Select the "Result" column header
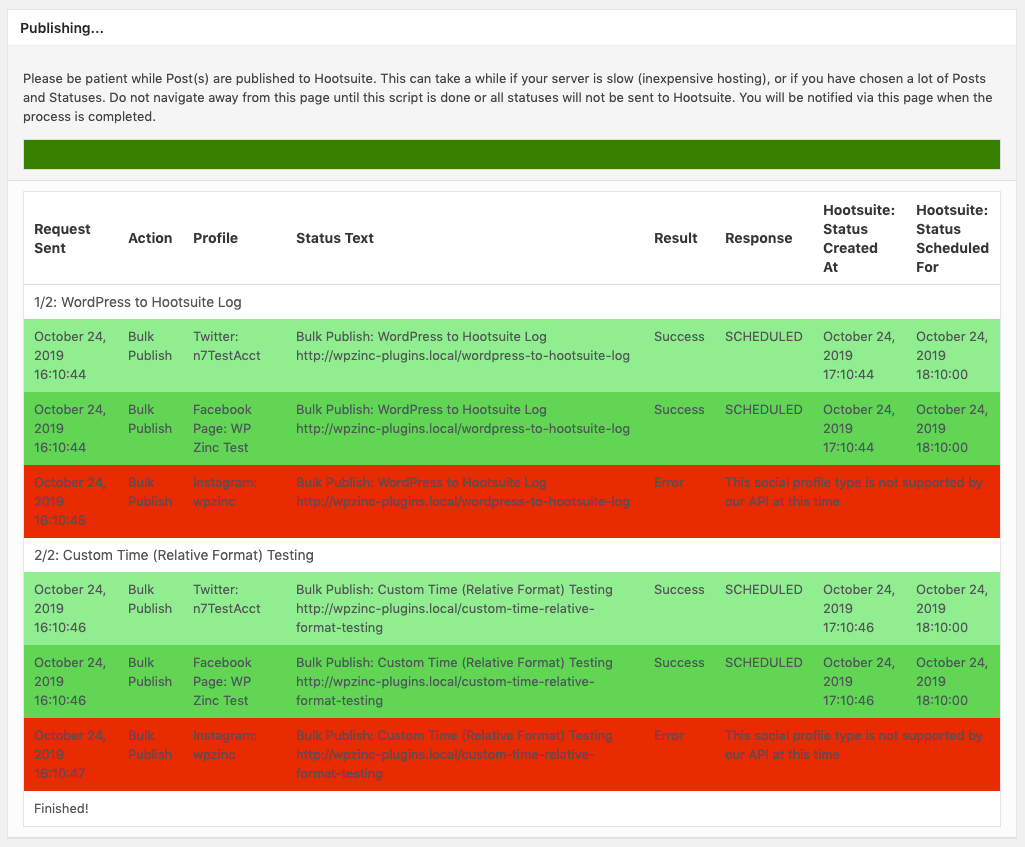The image size is (1025, 847). coord(675,239)
